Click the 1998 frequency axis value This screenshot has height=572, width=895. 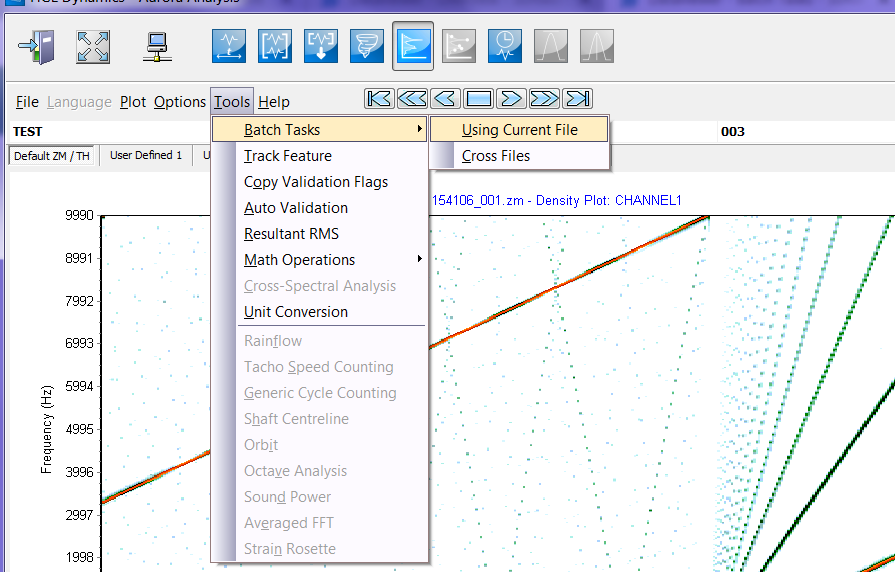pos(79,557)
